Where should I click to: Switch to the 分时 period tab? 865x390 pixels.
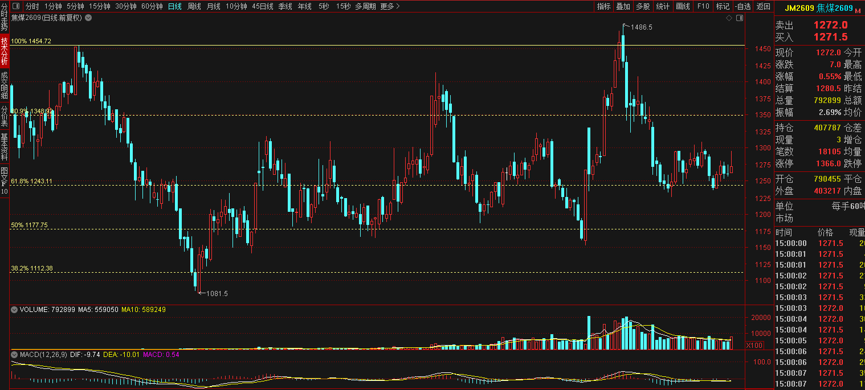click(32, 7)
